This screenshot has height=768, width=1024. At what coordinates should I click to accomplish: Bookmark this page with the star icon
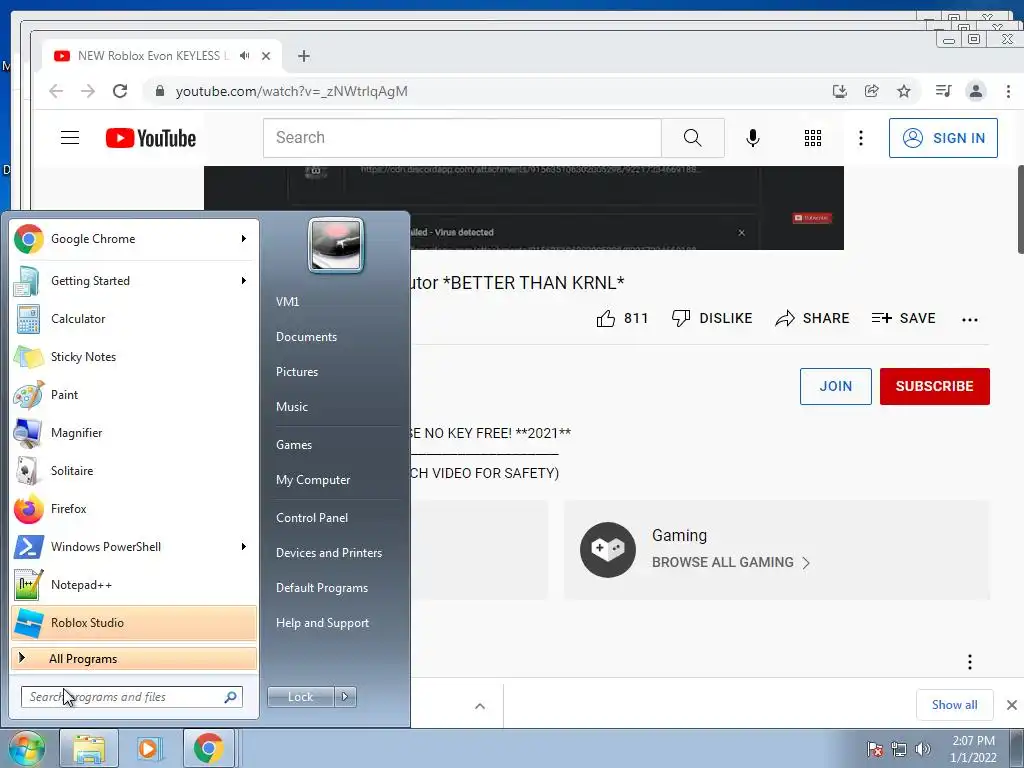point(904,91)
